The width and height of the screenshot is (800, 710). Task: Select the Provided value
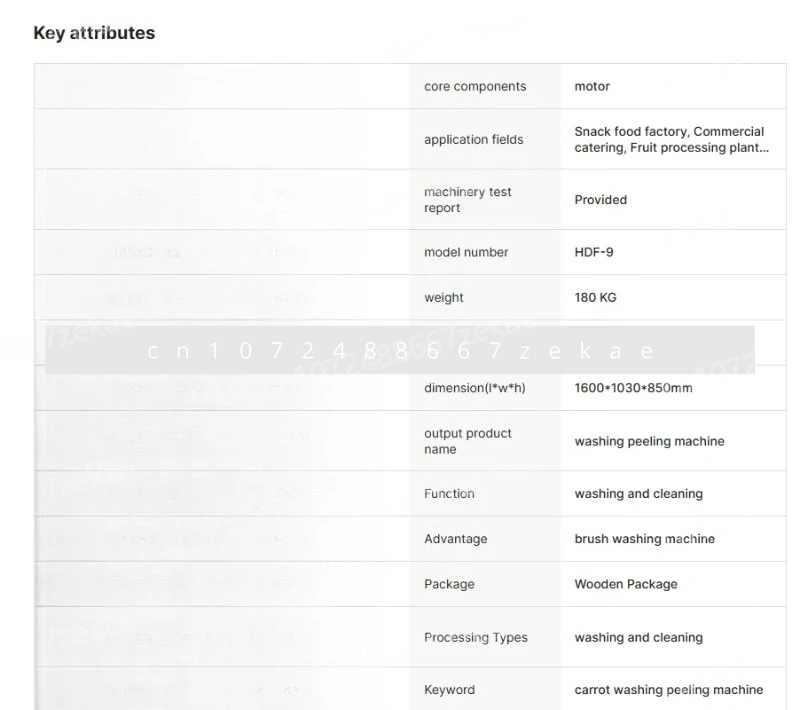click(x=600, y=200)
